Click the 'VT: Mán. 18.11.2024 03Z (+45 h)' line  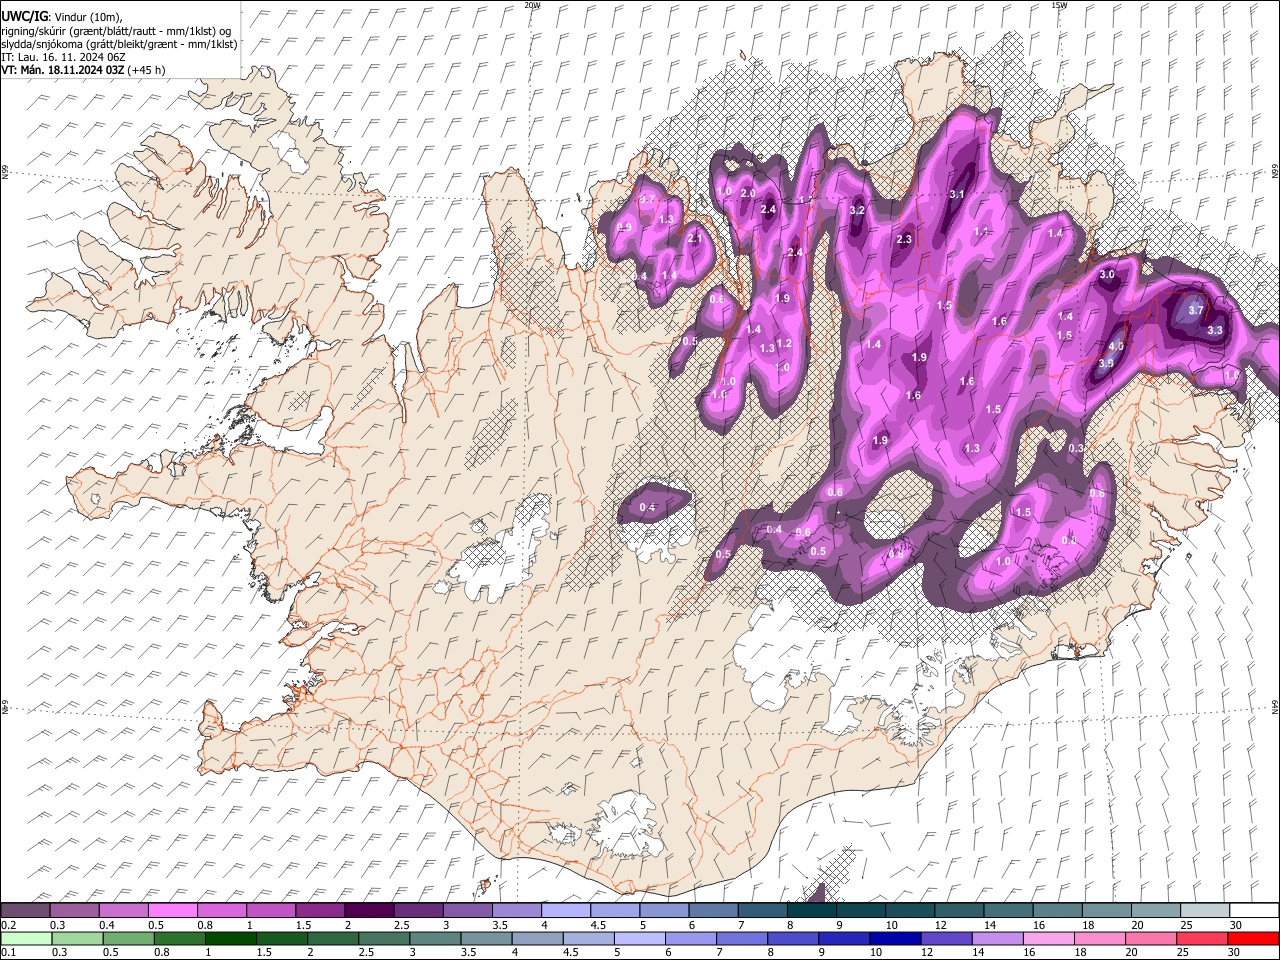point(83,70)
